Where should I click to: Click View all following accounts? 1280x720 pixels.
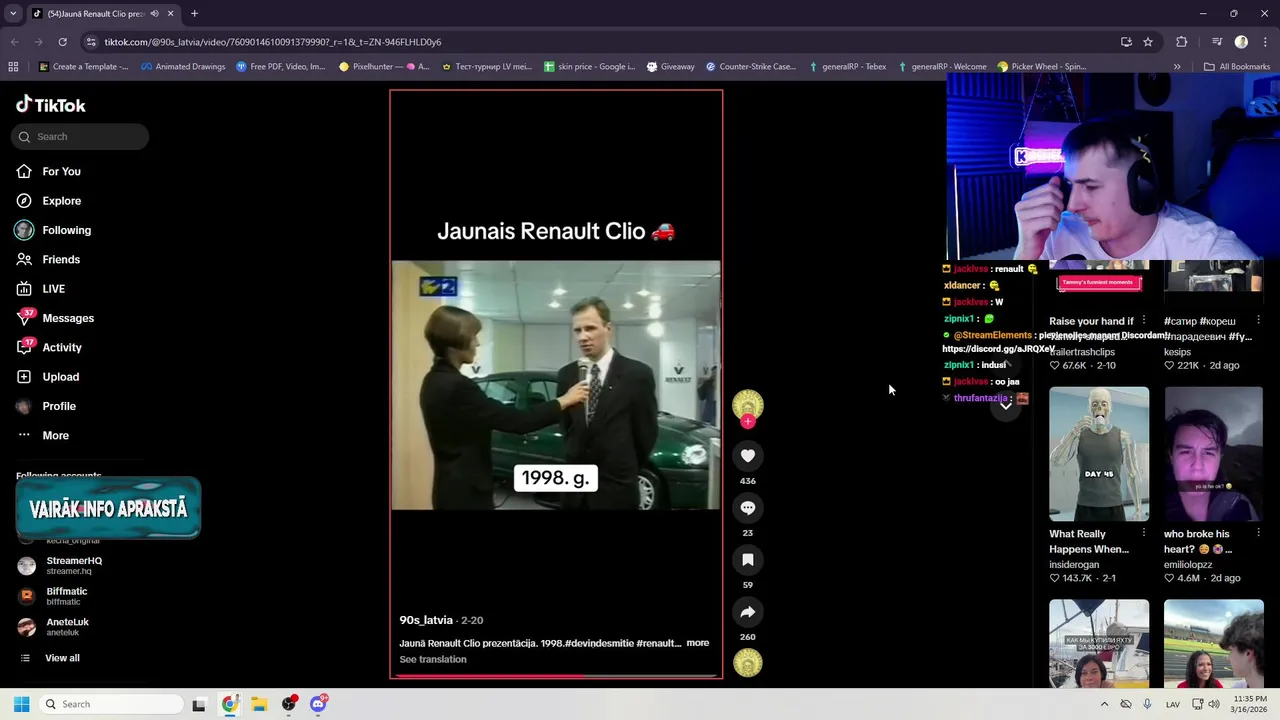(x=62, y=658)
